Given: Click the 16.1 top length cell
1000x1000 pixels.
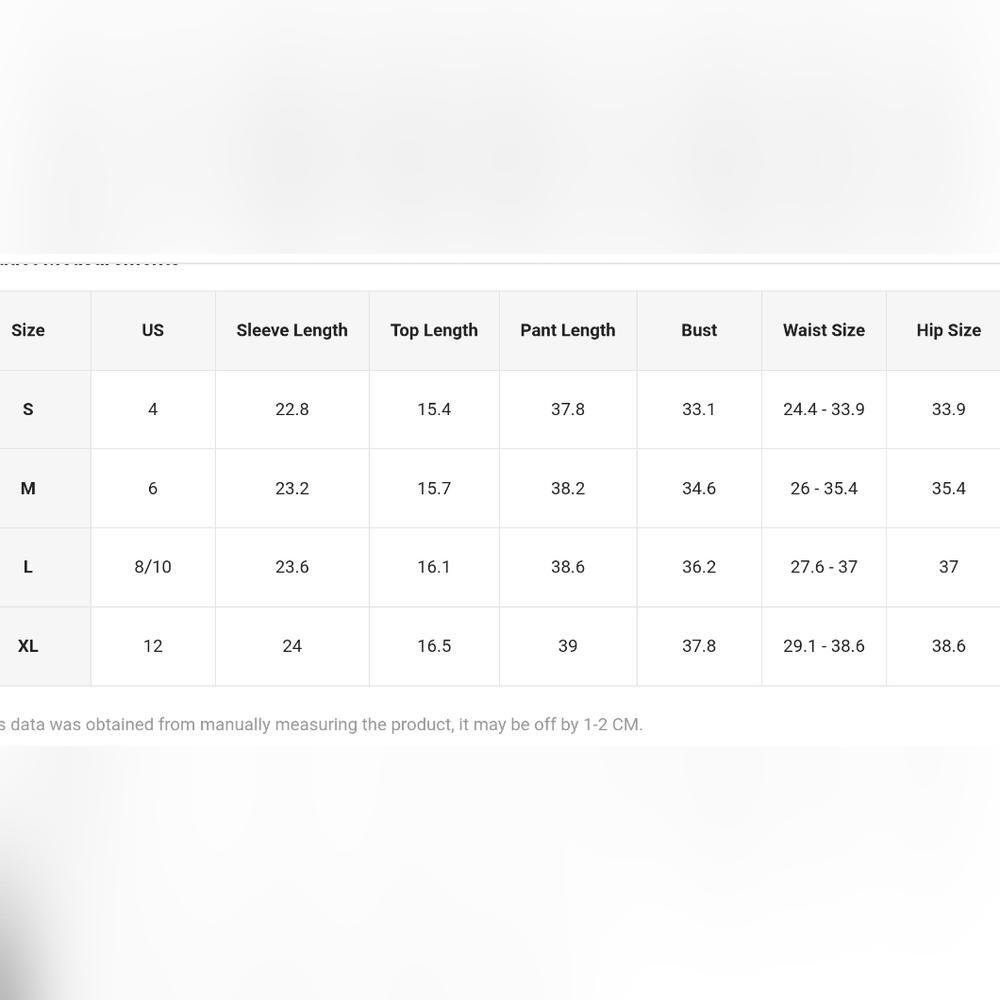Looking at the screenshot, I should 434,567.
